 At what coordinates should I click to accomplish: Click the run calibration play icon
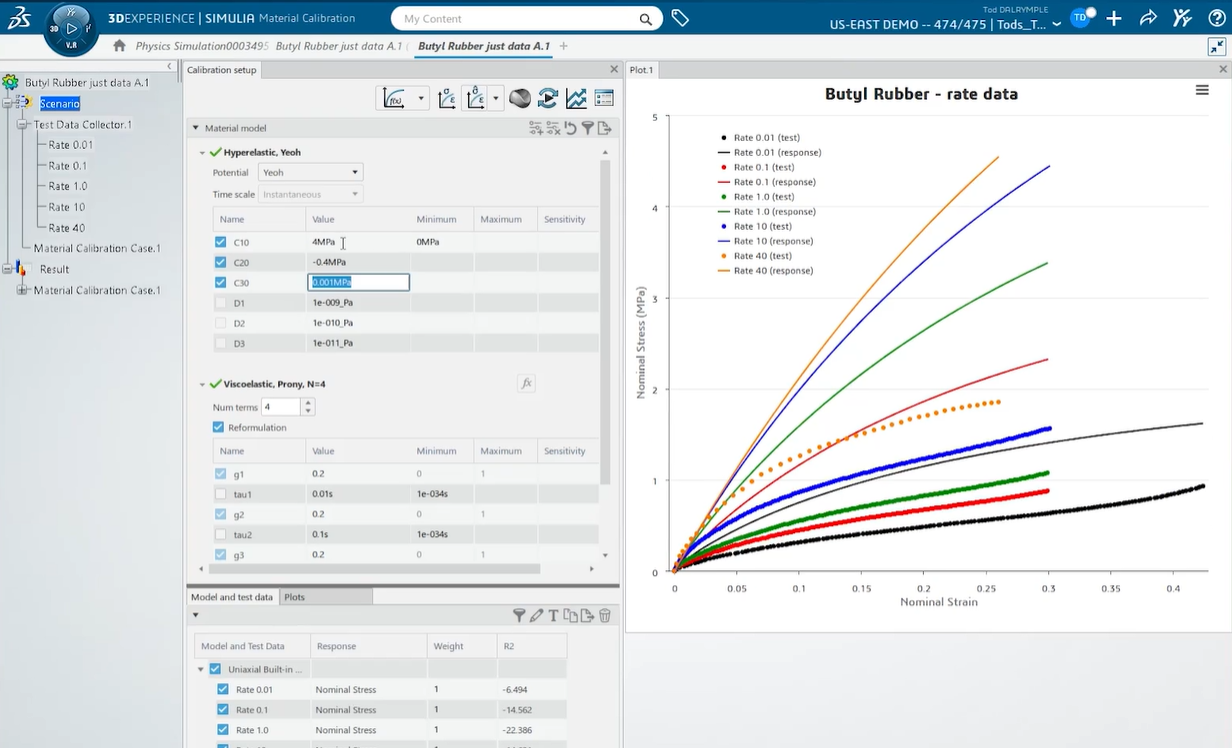click(x=547, y=98)
